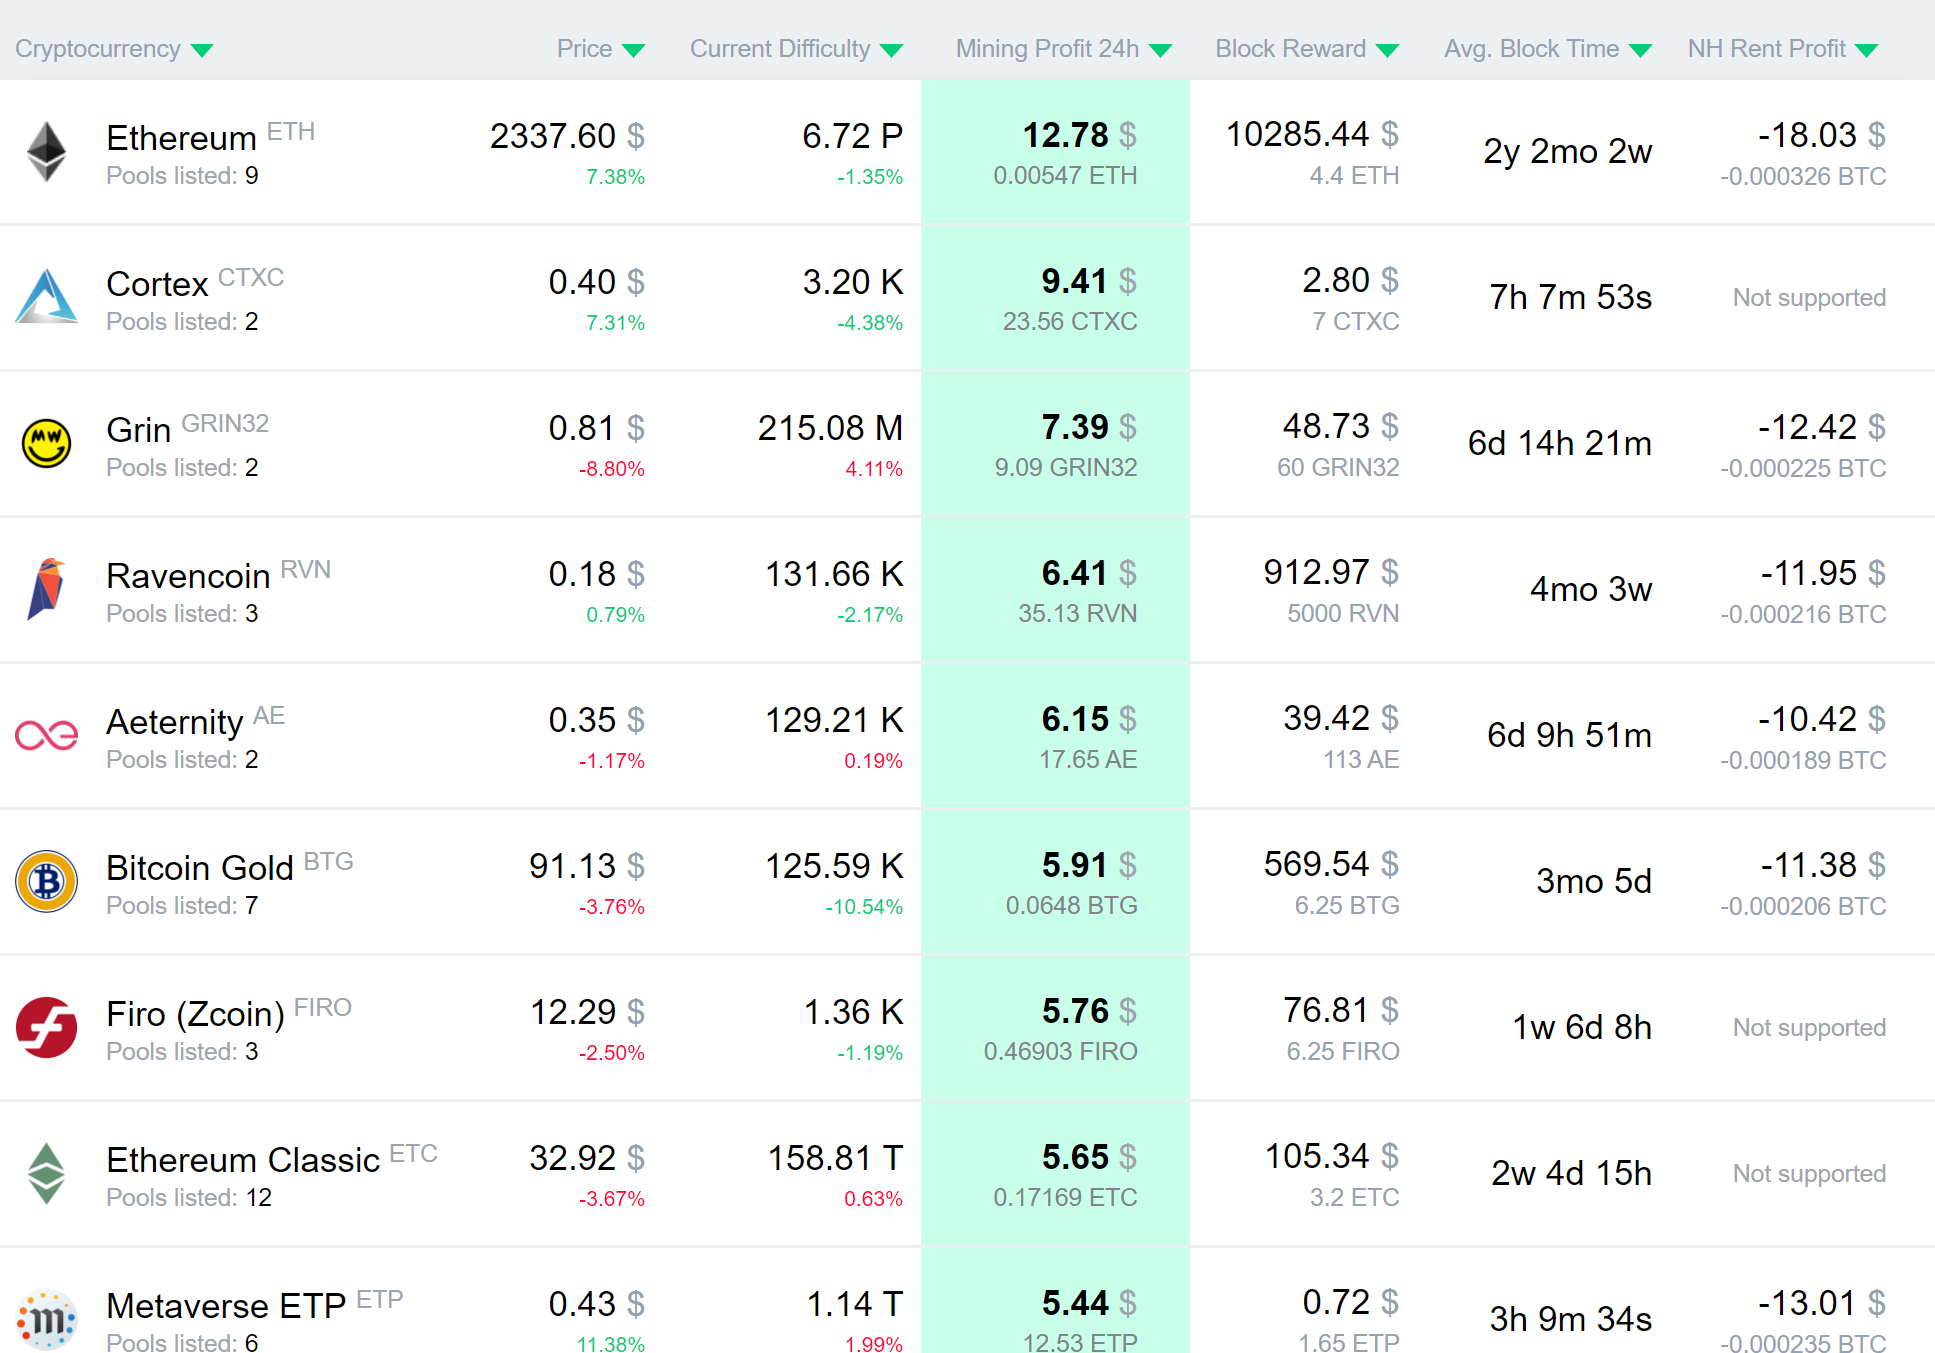Click the Avg. Block Time header
This screenshot has height=1353, width=1935.
pyautogui.click(x=1531, y=49)
